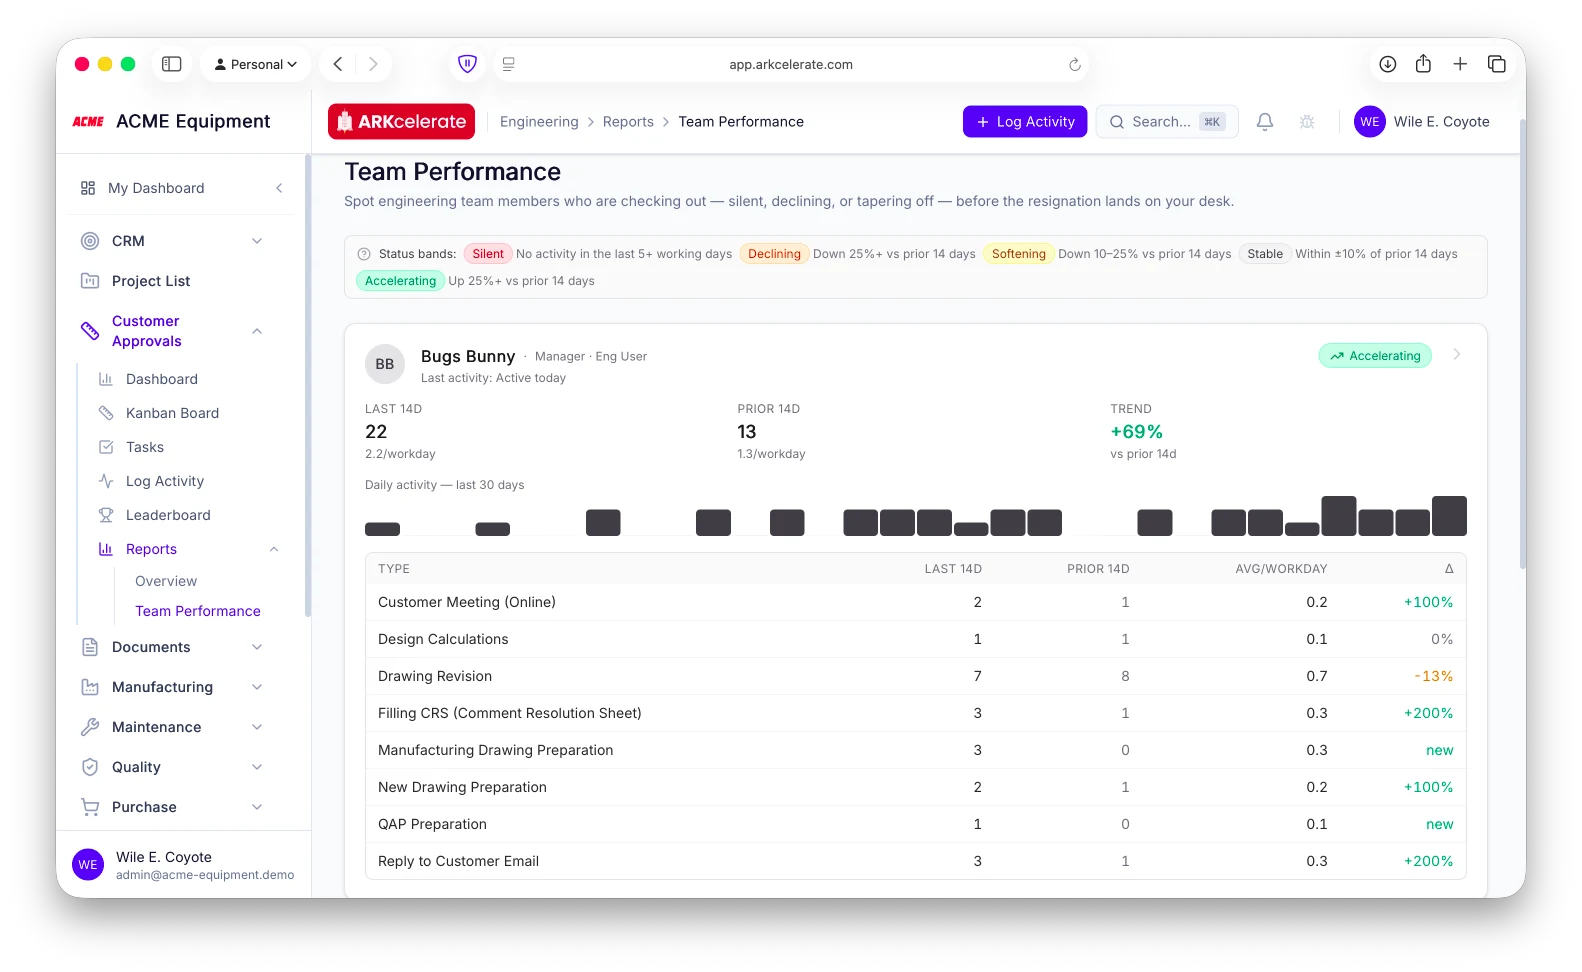
Task: Click the Purchase cart icon
Action: click(90, 807)
